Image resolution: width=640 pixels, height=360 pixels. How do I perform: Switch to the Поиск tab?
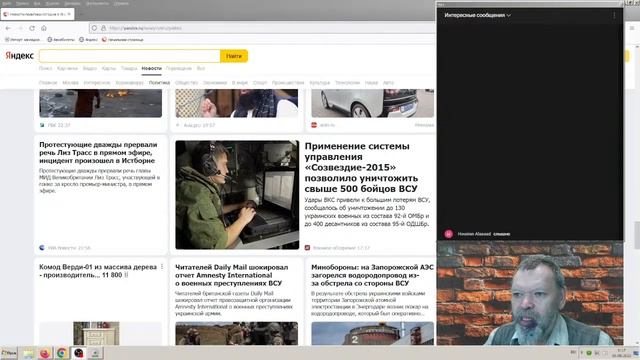point(45,69)
